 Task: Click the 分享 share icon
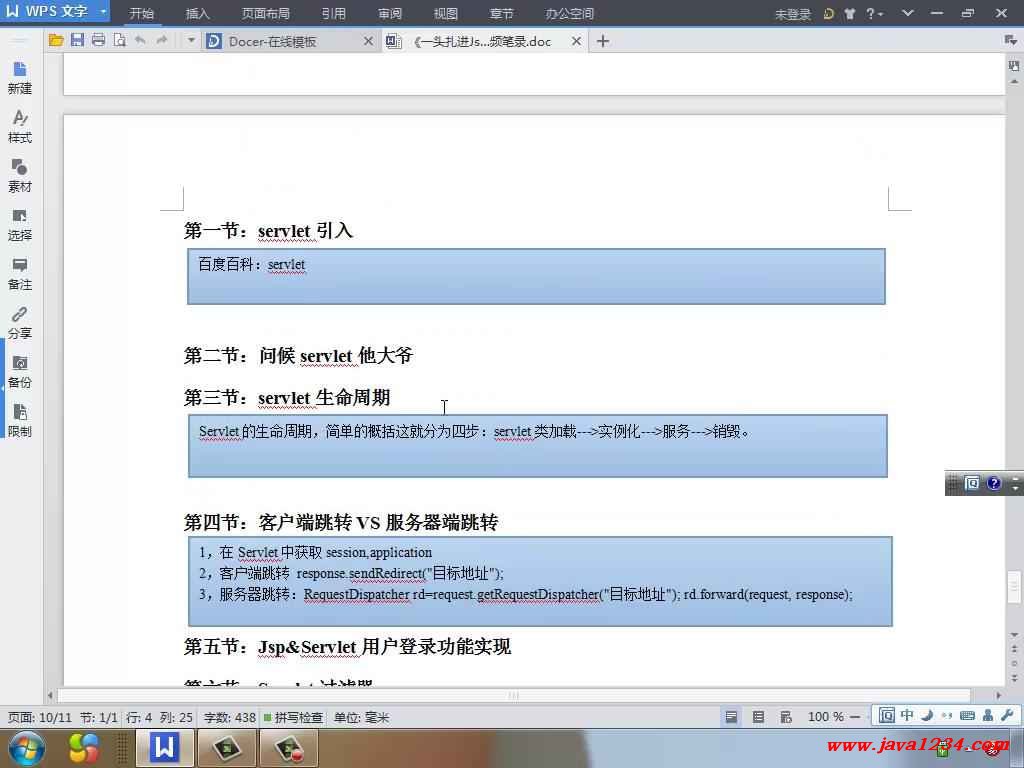click(20, 322)
